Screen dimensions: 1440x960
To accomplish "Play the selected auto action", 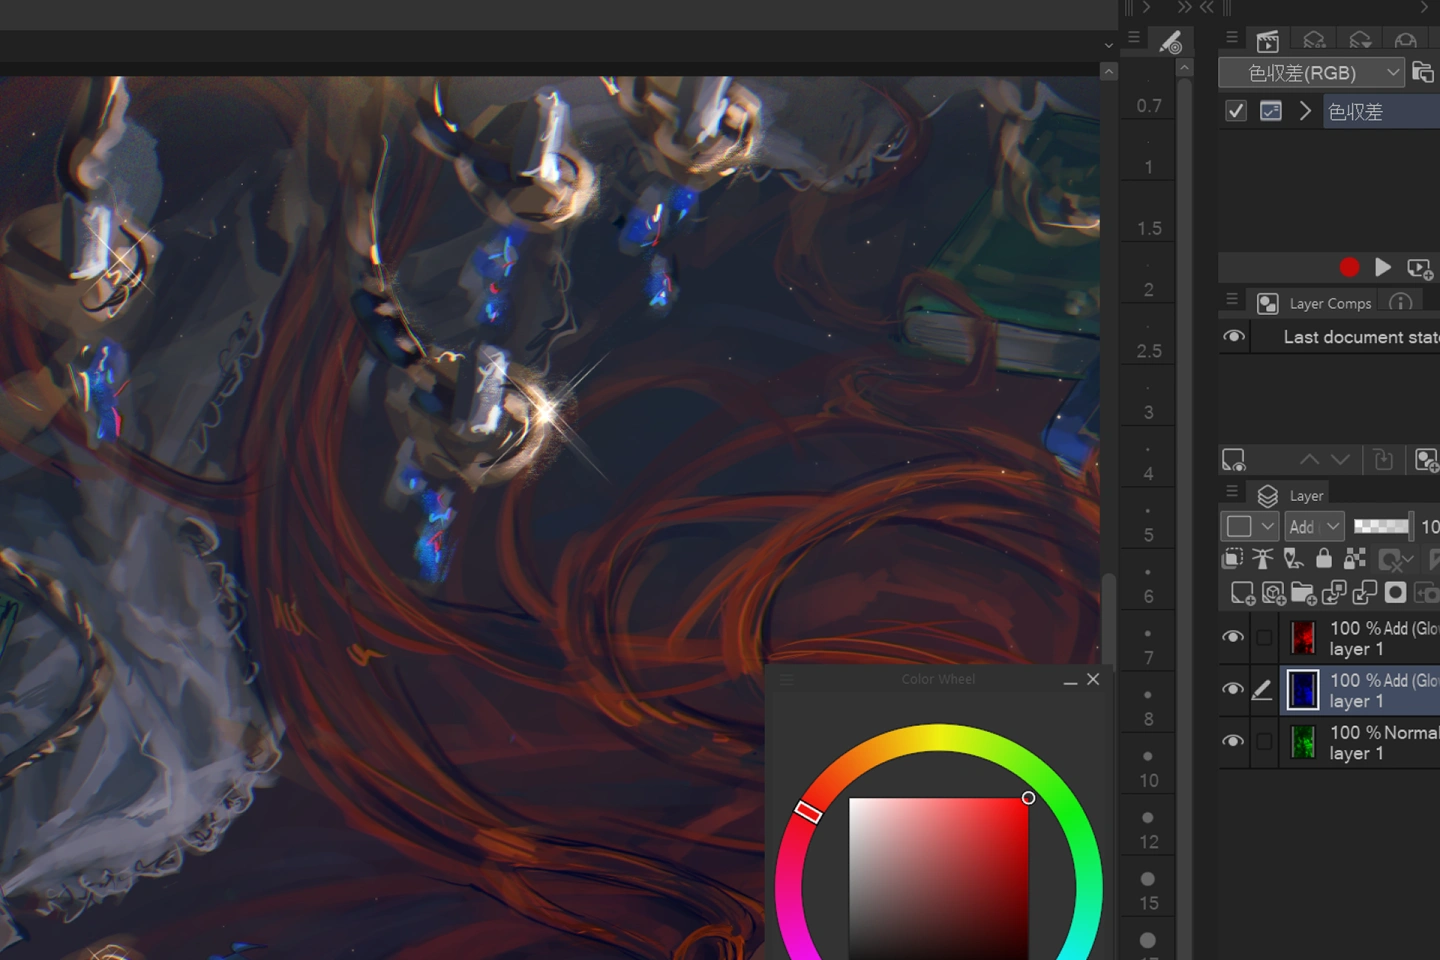I will (1383, 267).
